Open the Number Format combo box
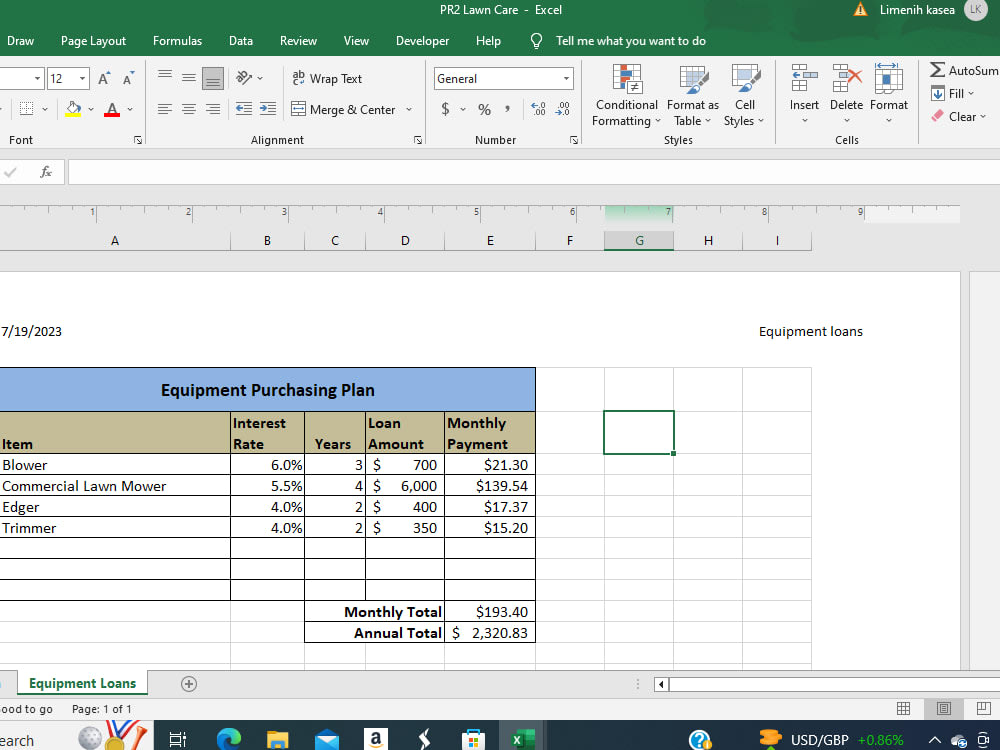1000x750 pixels. coord(504,78)
